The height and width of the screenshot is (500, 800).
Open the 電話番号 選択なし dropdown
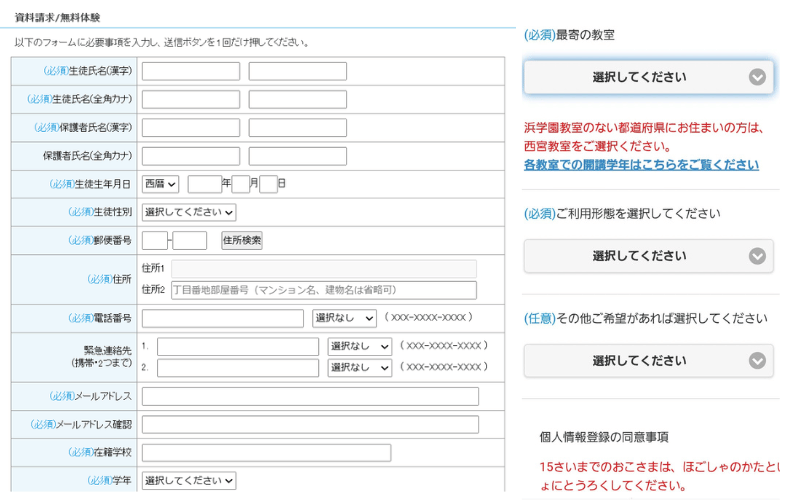[344, 318]
